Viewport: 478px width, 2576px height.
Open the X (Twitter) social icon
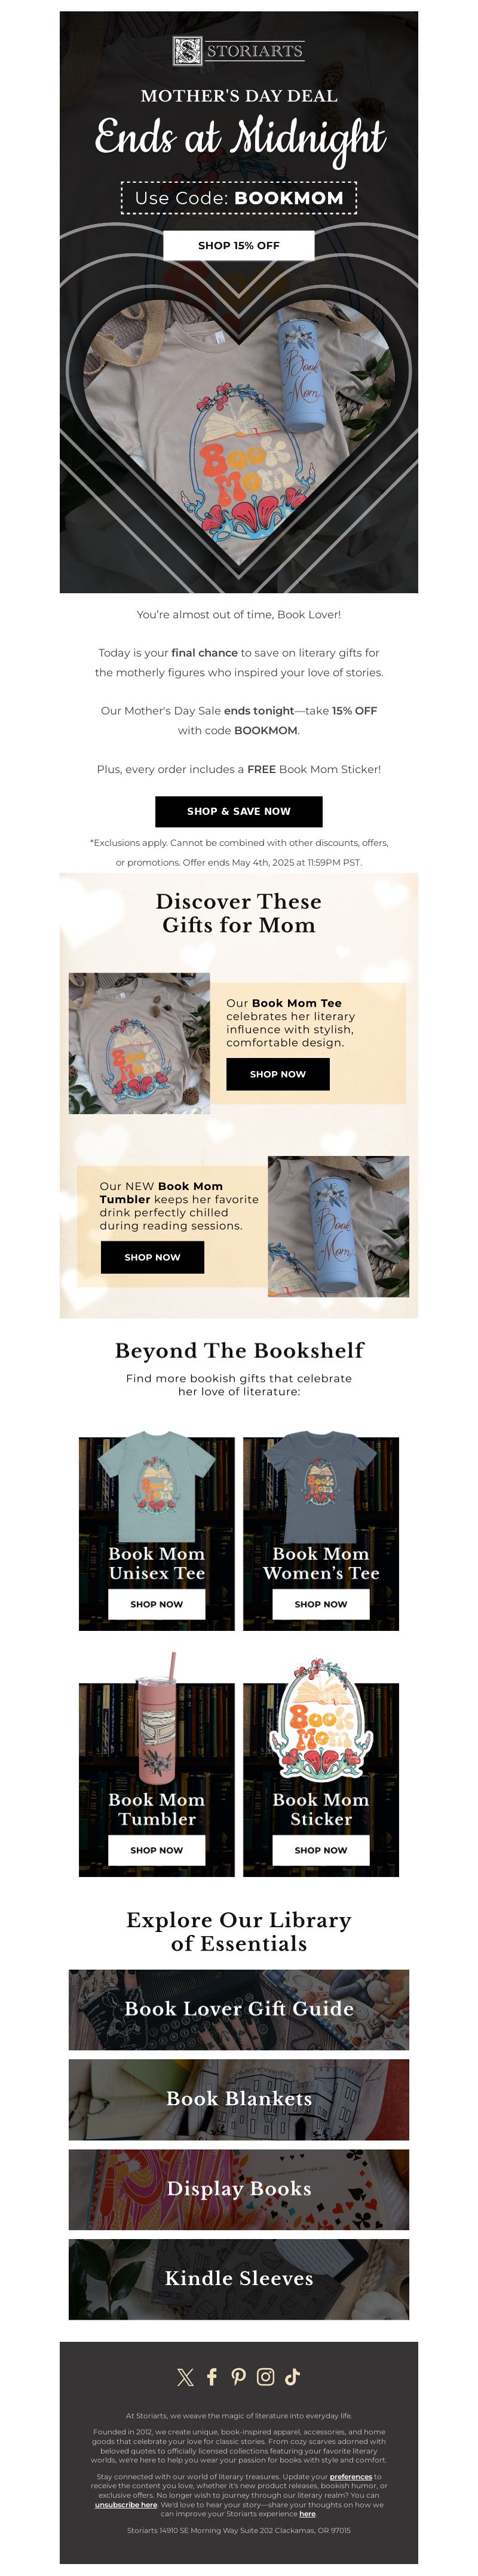185,2377
